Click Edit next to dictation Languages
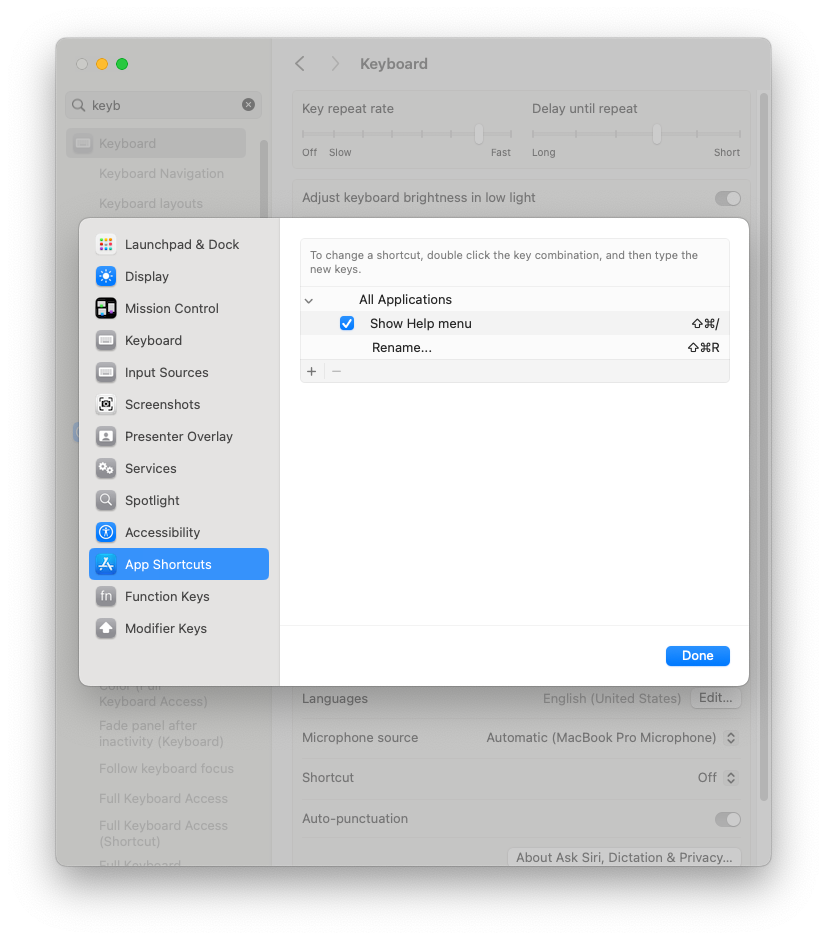Image resolution: width=827 pixels, height=940 pixels. 715,698
